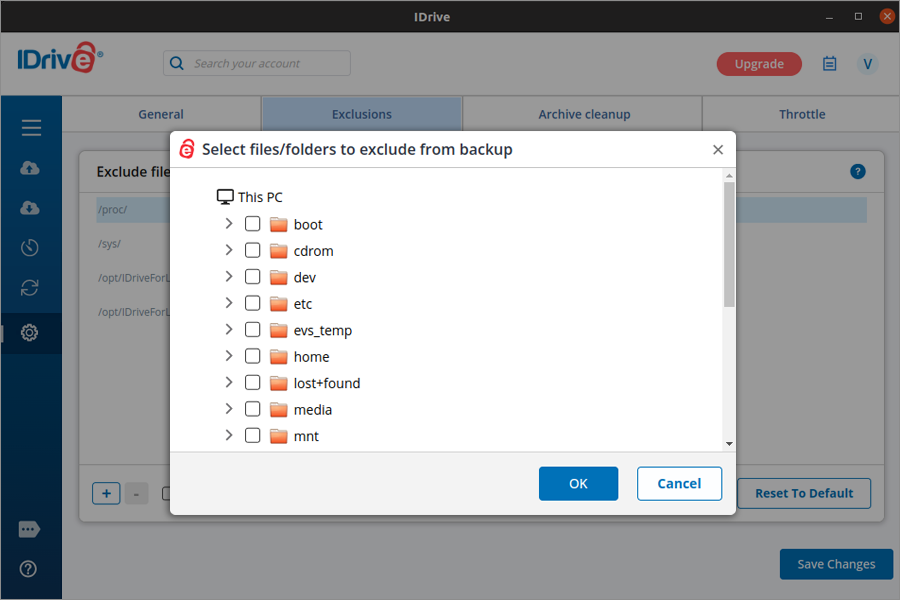Expand the mnt folder node

229,436
